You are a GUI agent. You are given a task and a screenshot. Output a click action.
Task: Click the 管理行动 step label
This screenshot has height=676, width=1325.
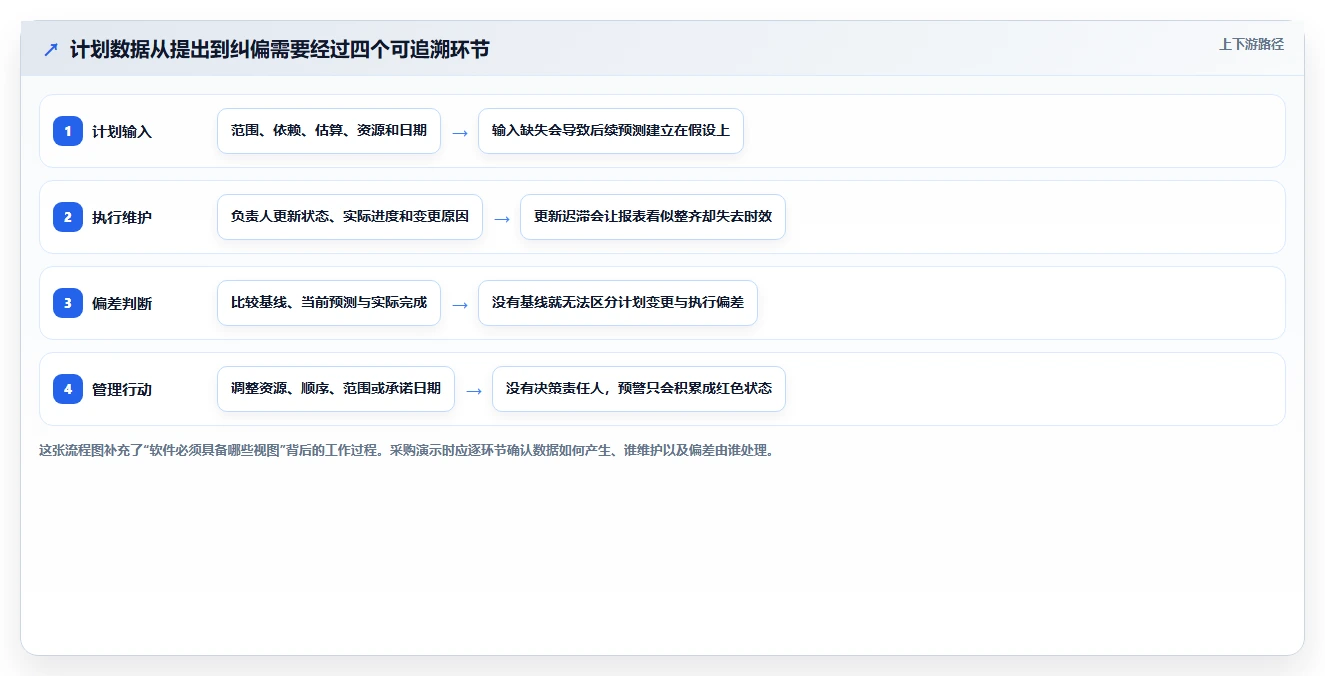122,389
